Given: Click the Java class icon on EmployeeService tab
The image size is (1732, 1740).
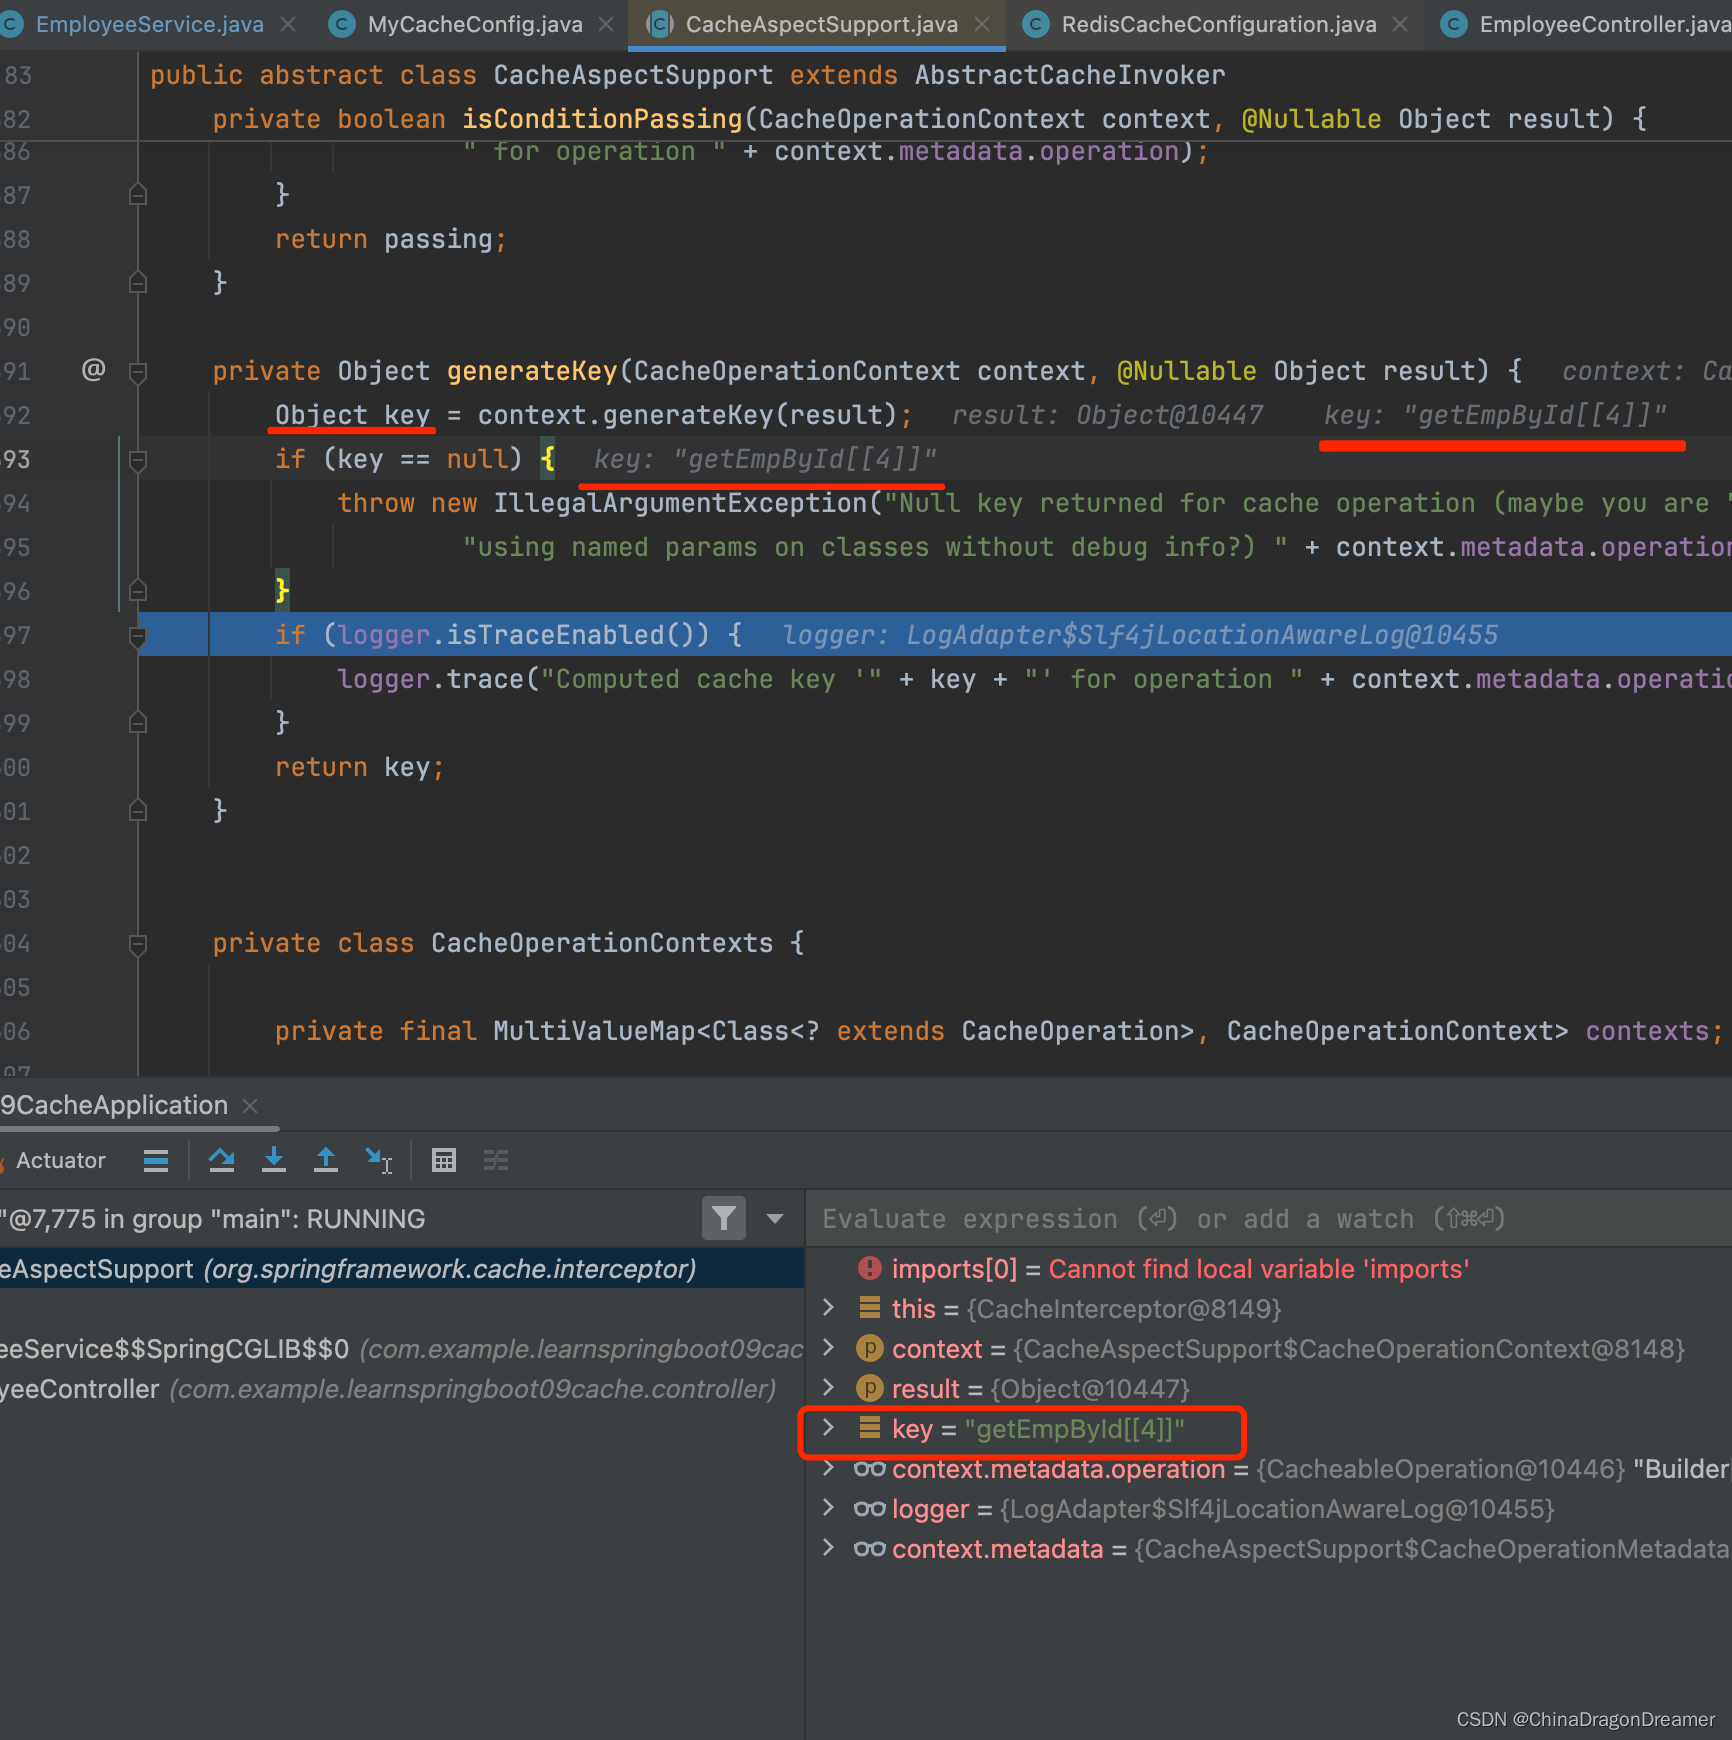Looking at the screenshot, I should 12,24.
